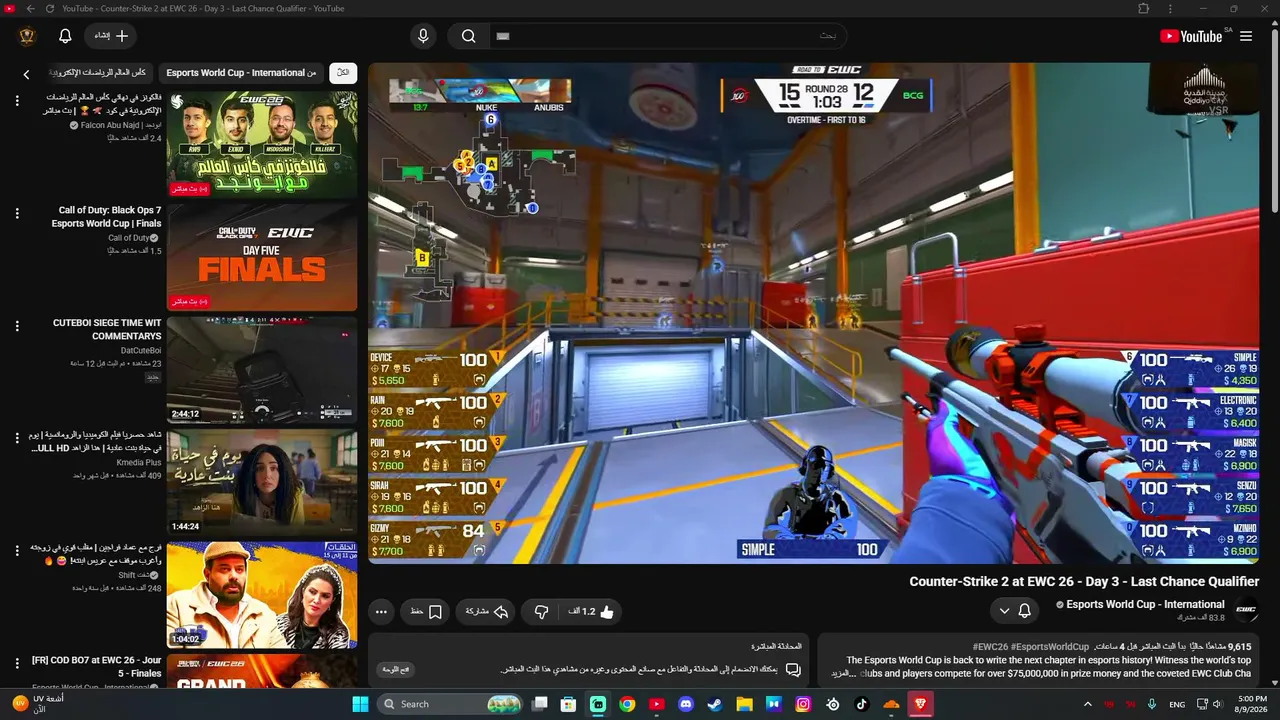Open options menu for Falcon Abu Najd video
Viewport: 1280px width, 720px height.
[17, 101]
